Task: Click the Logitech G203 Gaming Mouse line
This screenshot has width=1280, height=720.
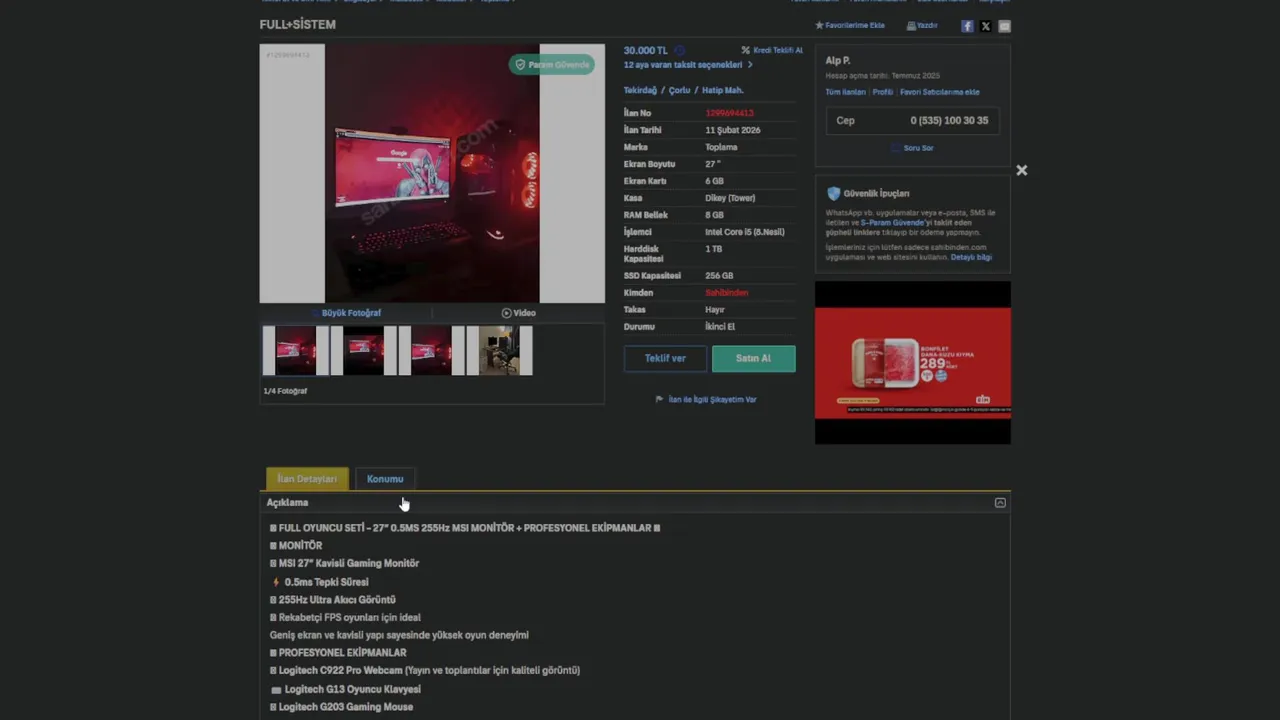Action: 342,707
